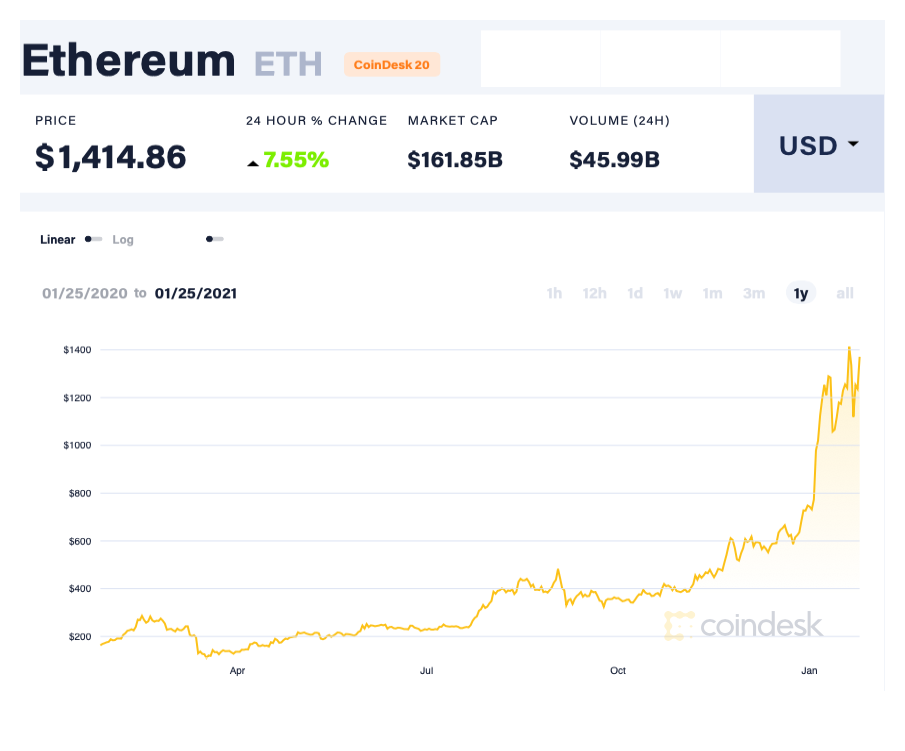
Task: Switch chart to 1h range
Action: point(554,293)
